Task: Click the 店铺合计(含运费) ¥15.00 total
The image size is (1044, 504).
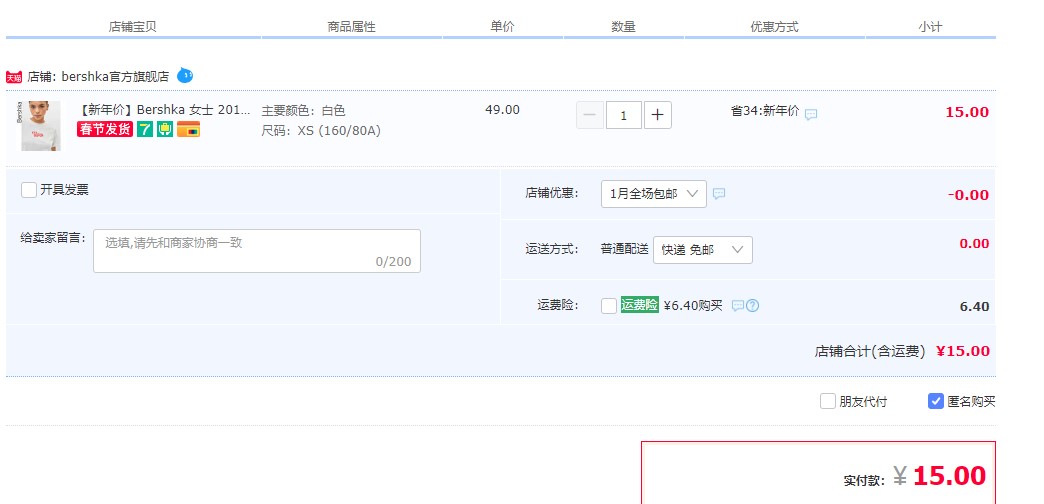Action: pos(902,351)
